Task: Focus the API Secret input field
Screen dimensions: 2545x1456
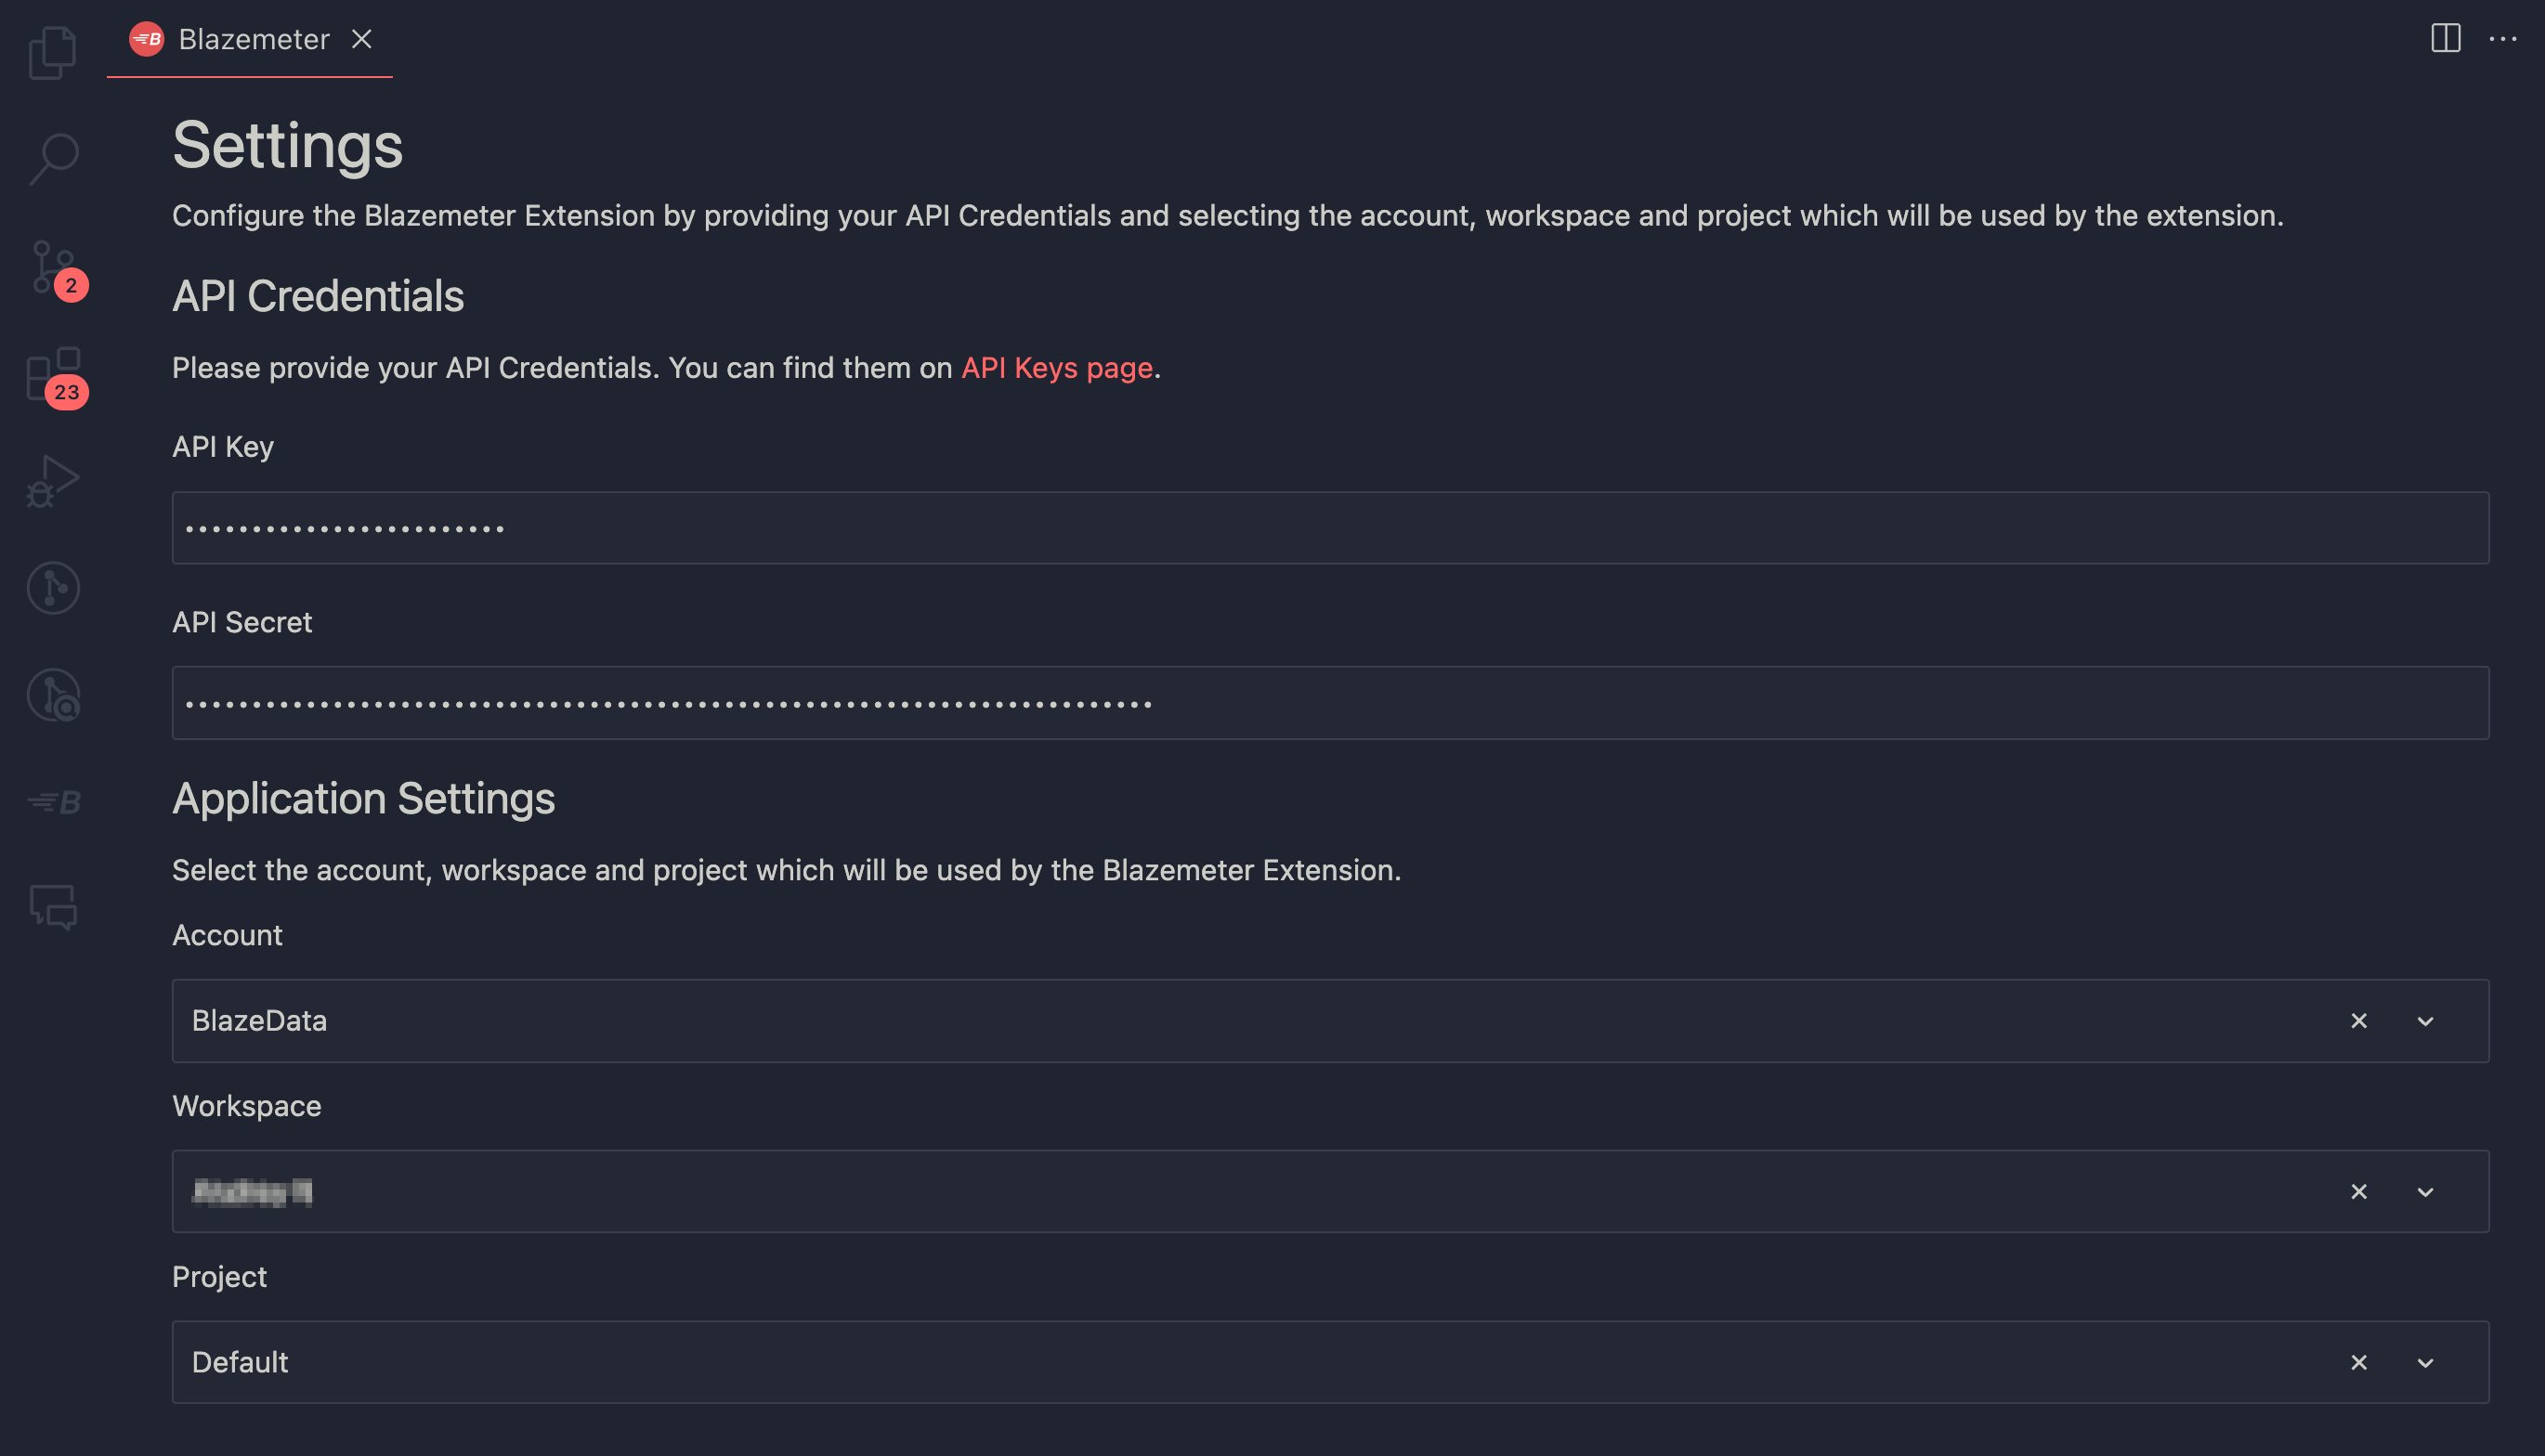Action: [1330, 703]
